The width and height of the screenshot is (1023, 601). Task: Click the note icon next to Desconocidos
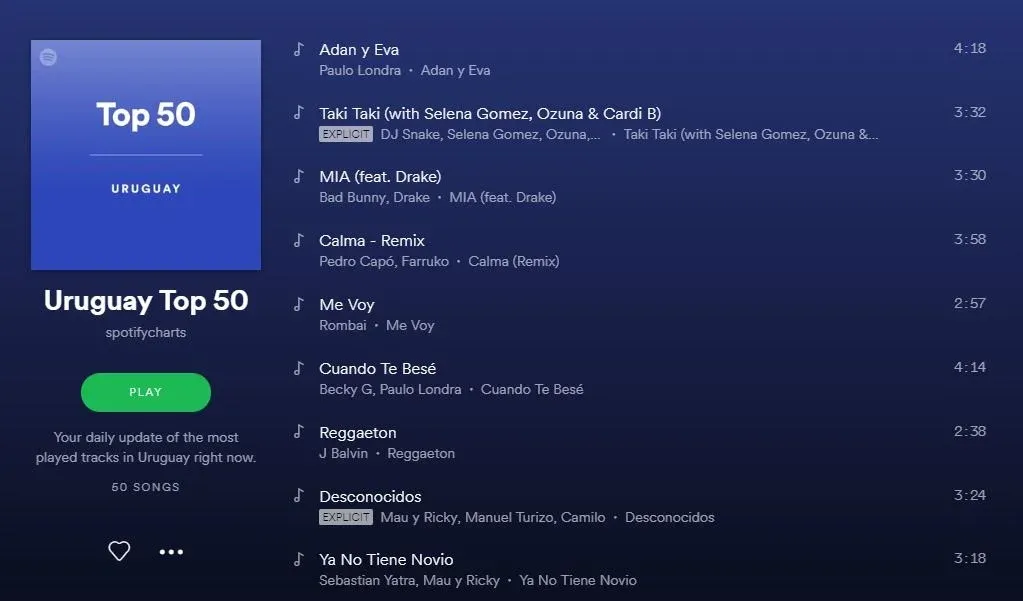(x=299, y=495)
